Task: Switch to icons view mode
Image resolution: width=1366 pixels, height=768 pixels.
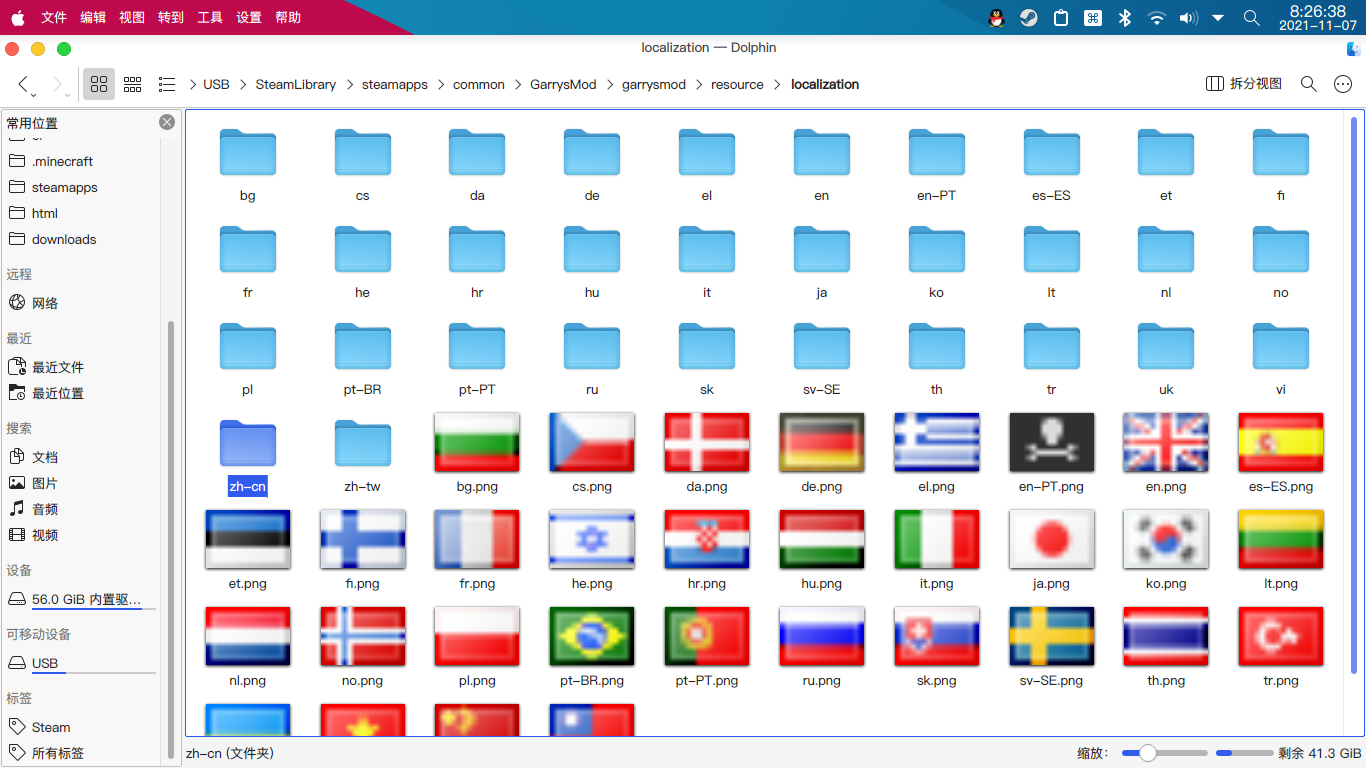Action: point(98,84)
